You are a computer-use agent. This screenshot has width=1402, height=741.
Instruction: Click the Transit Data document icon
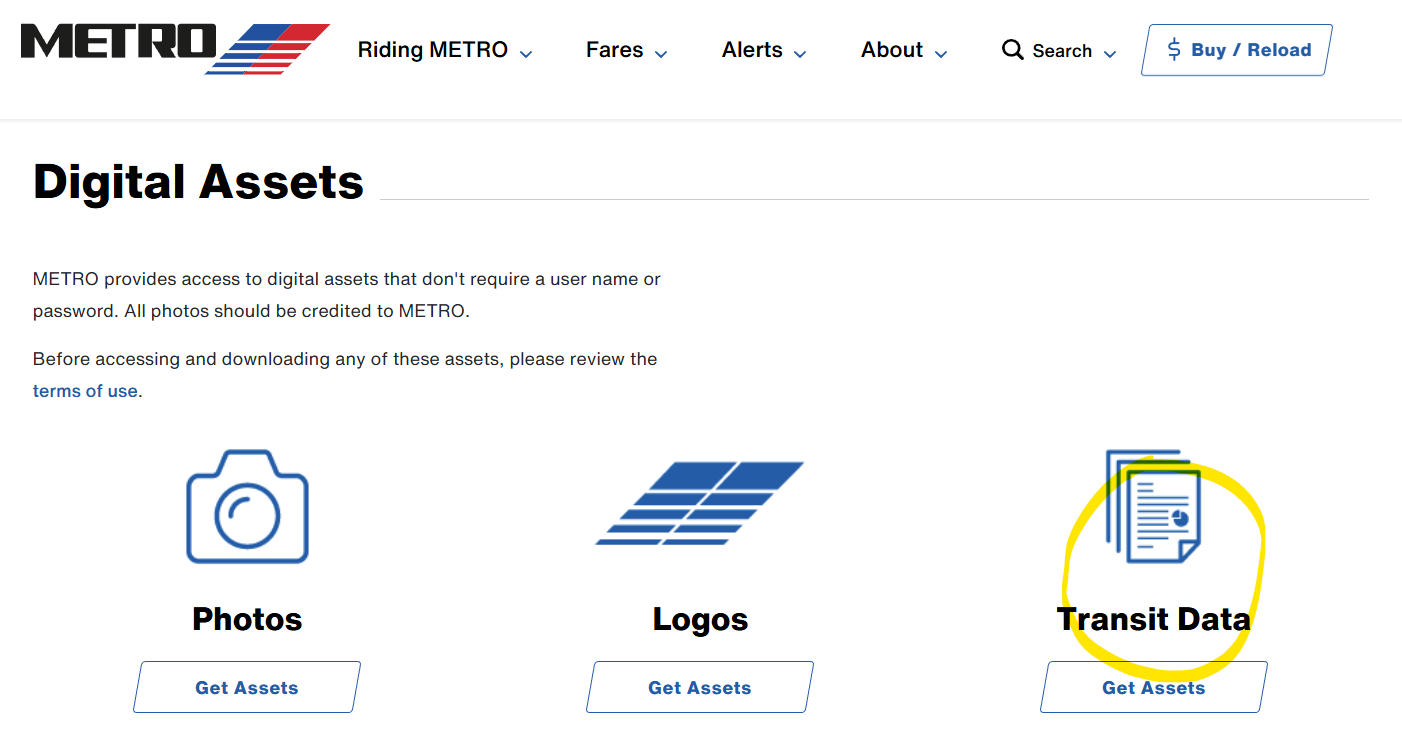click(1154, 506)
